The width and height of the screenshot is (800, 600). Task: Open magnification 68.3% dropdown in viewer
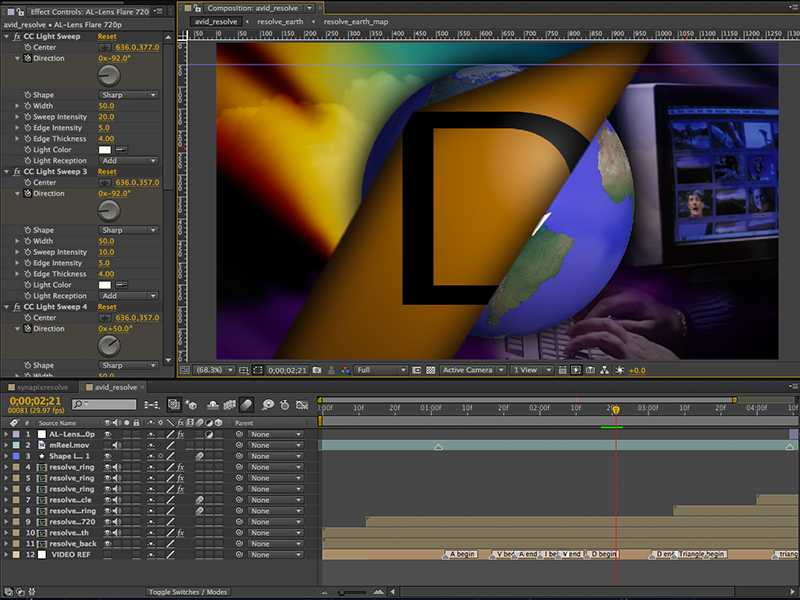214,370
